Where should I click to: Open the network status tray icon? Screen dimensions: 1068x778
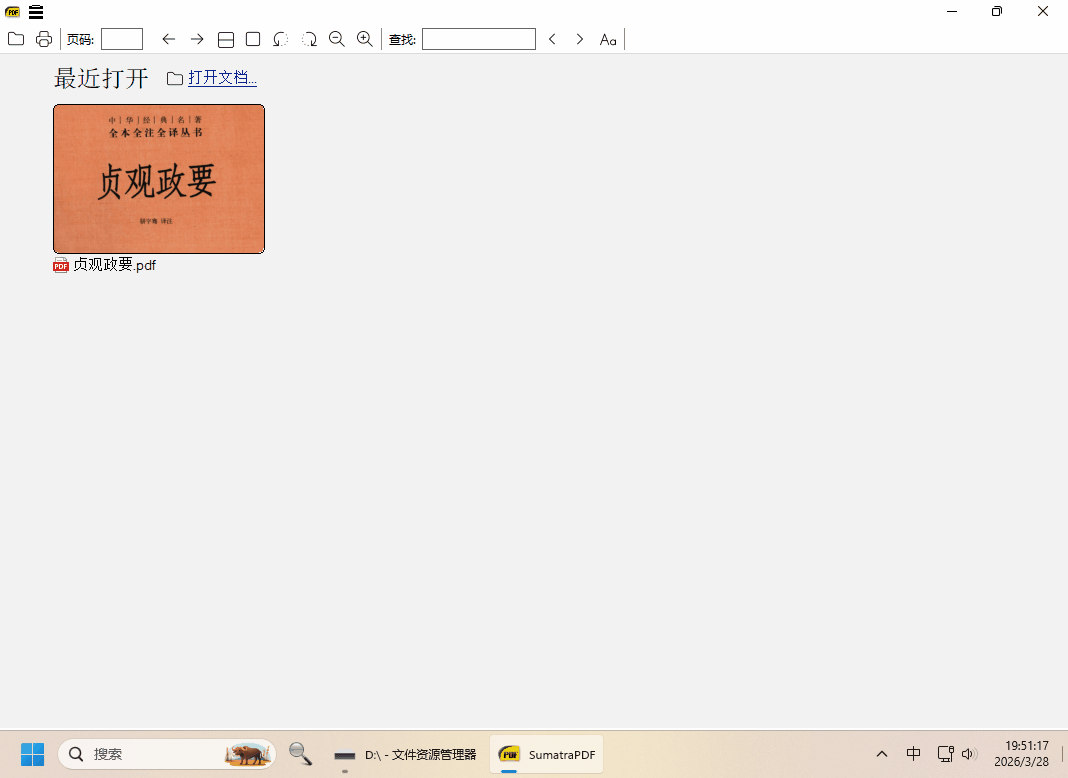(x=945, y=753)
